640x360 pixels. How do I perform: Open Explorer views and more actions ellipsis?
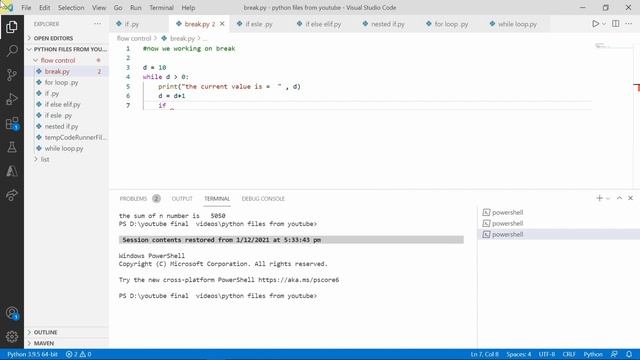point(97,24)
